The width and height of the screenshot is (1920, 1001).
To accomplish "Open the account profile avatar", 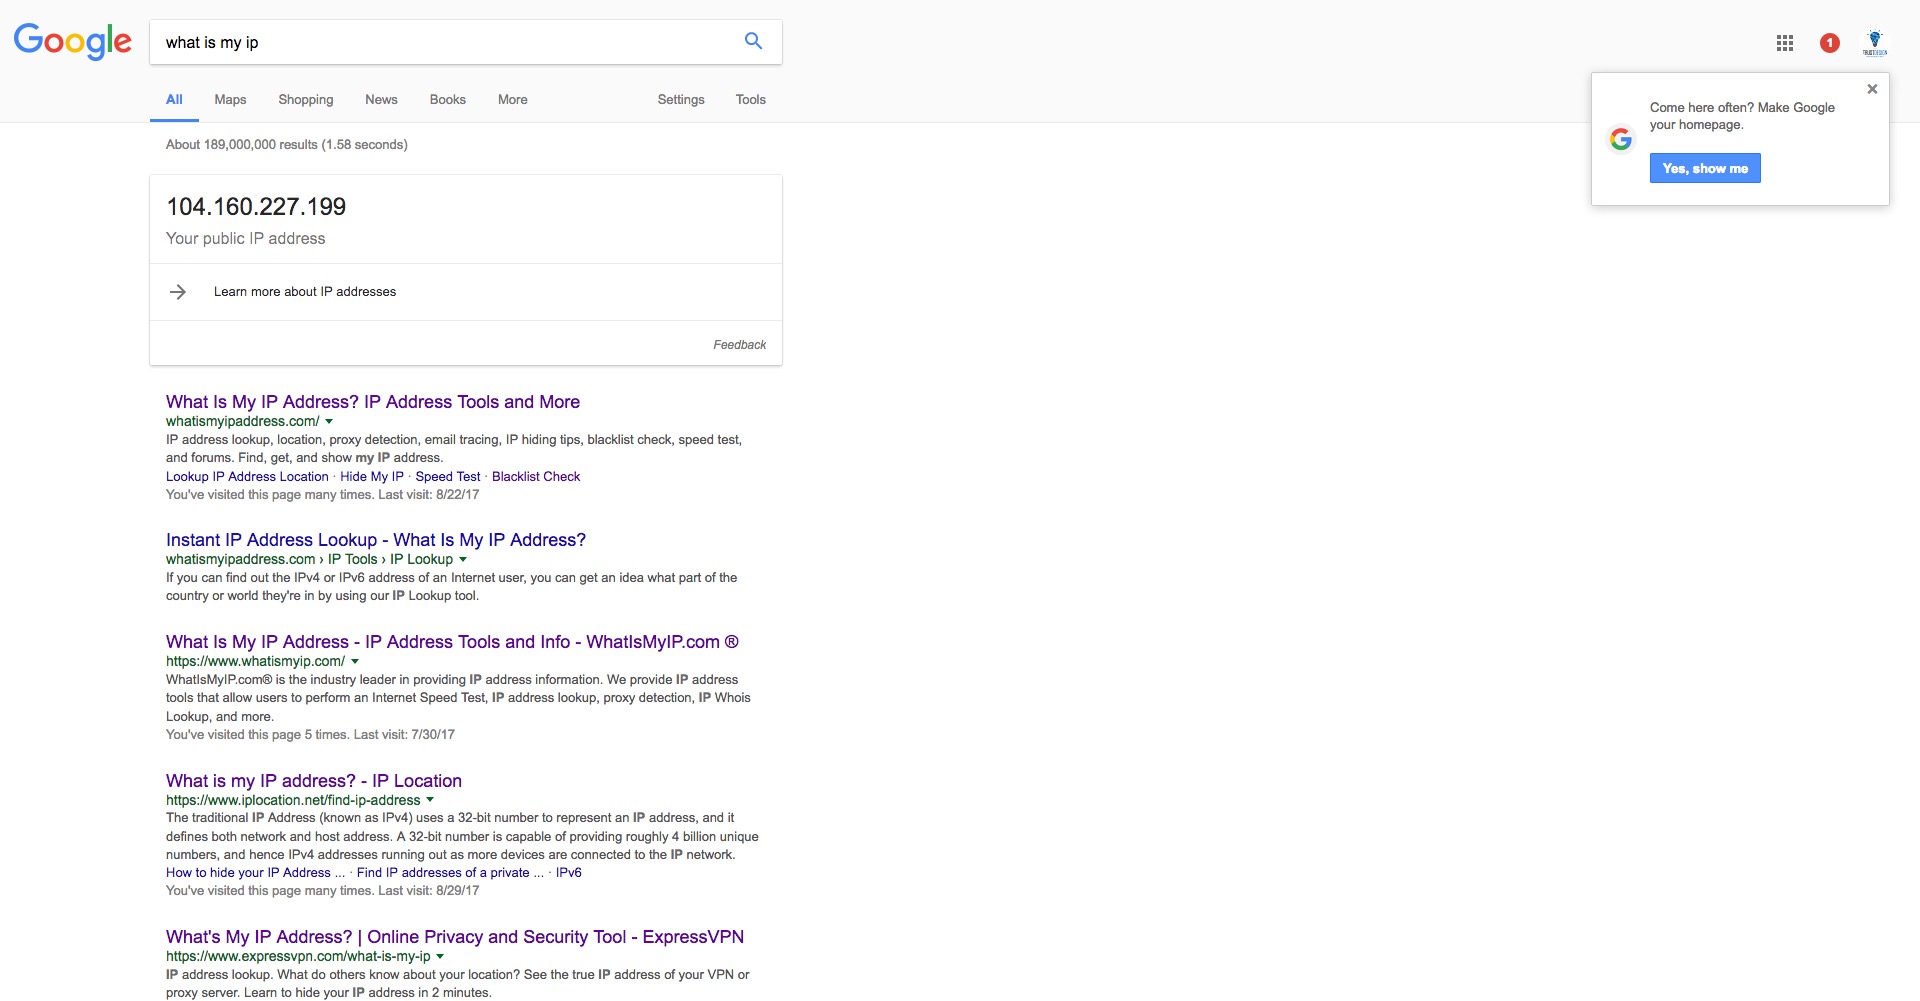I will pyautogui.click(x=1875, y=43).
